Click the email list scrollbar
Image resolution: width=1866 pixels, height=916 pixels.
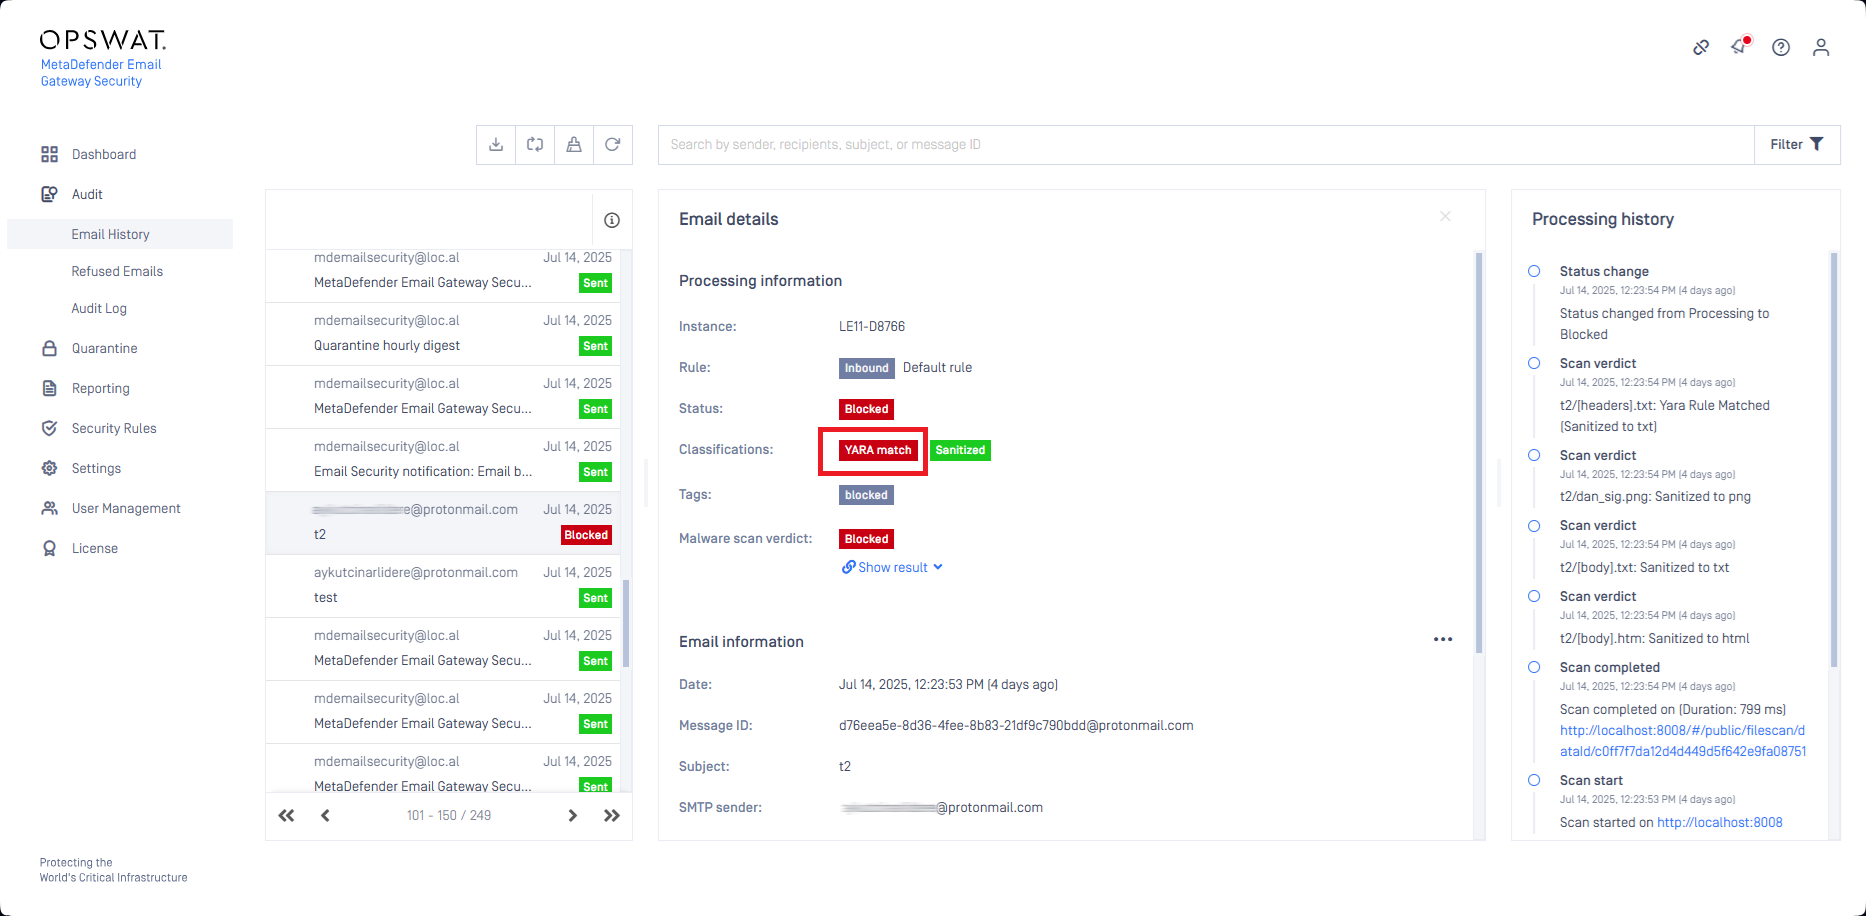point(626,623)
